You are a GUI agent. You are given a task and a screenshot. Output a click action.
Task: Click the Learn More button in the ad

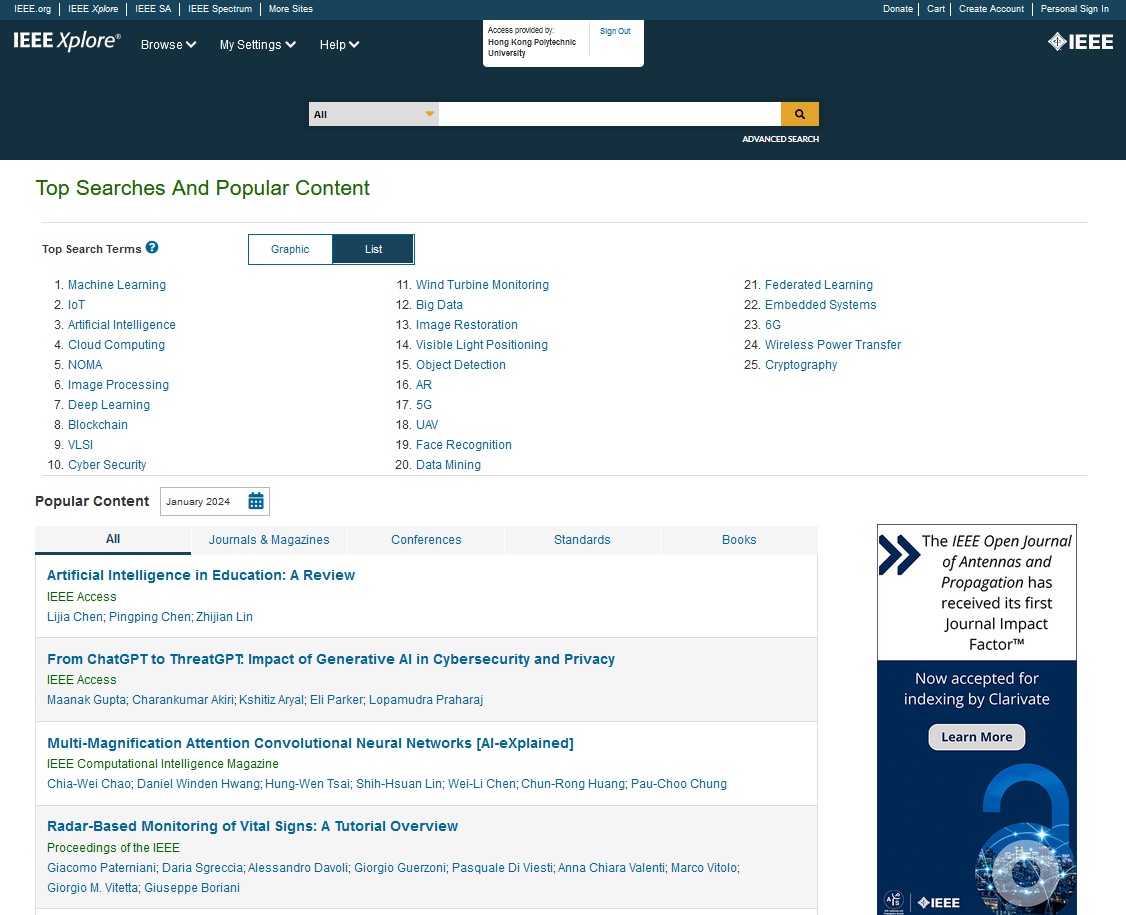(977, 737)
